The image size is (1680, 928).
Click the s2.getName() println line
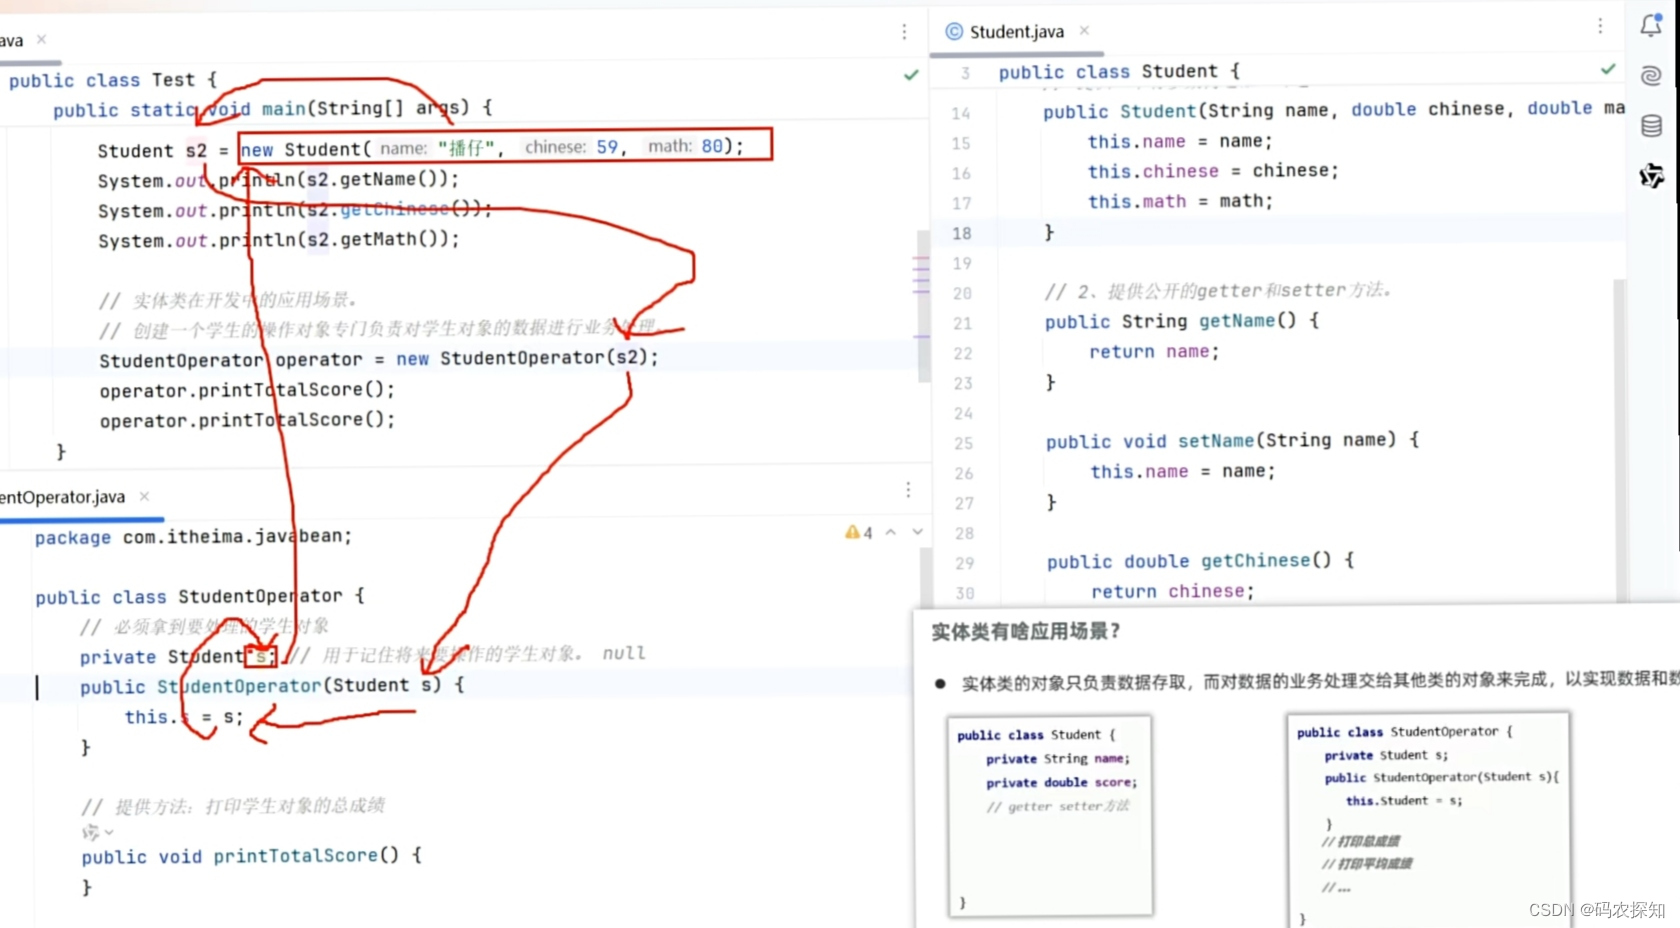point(278,180)
